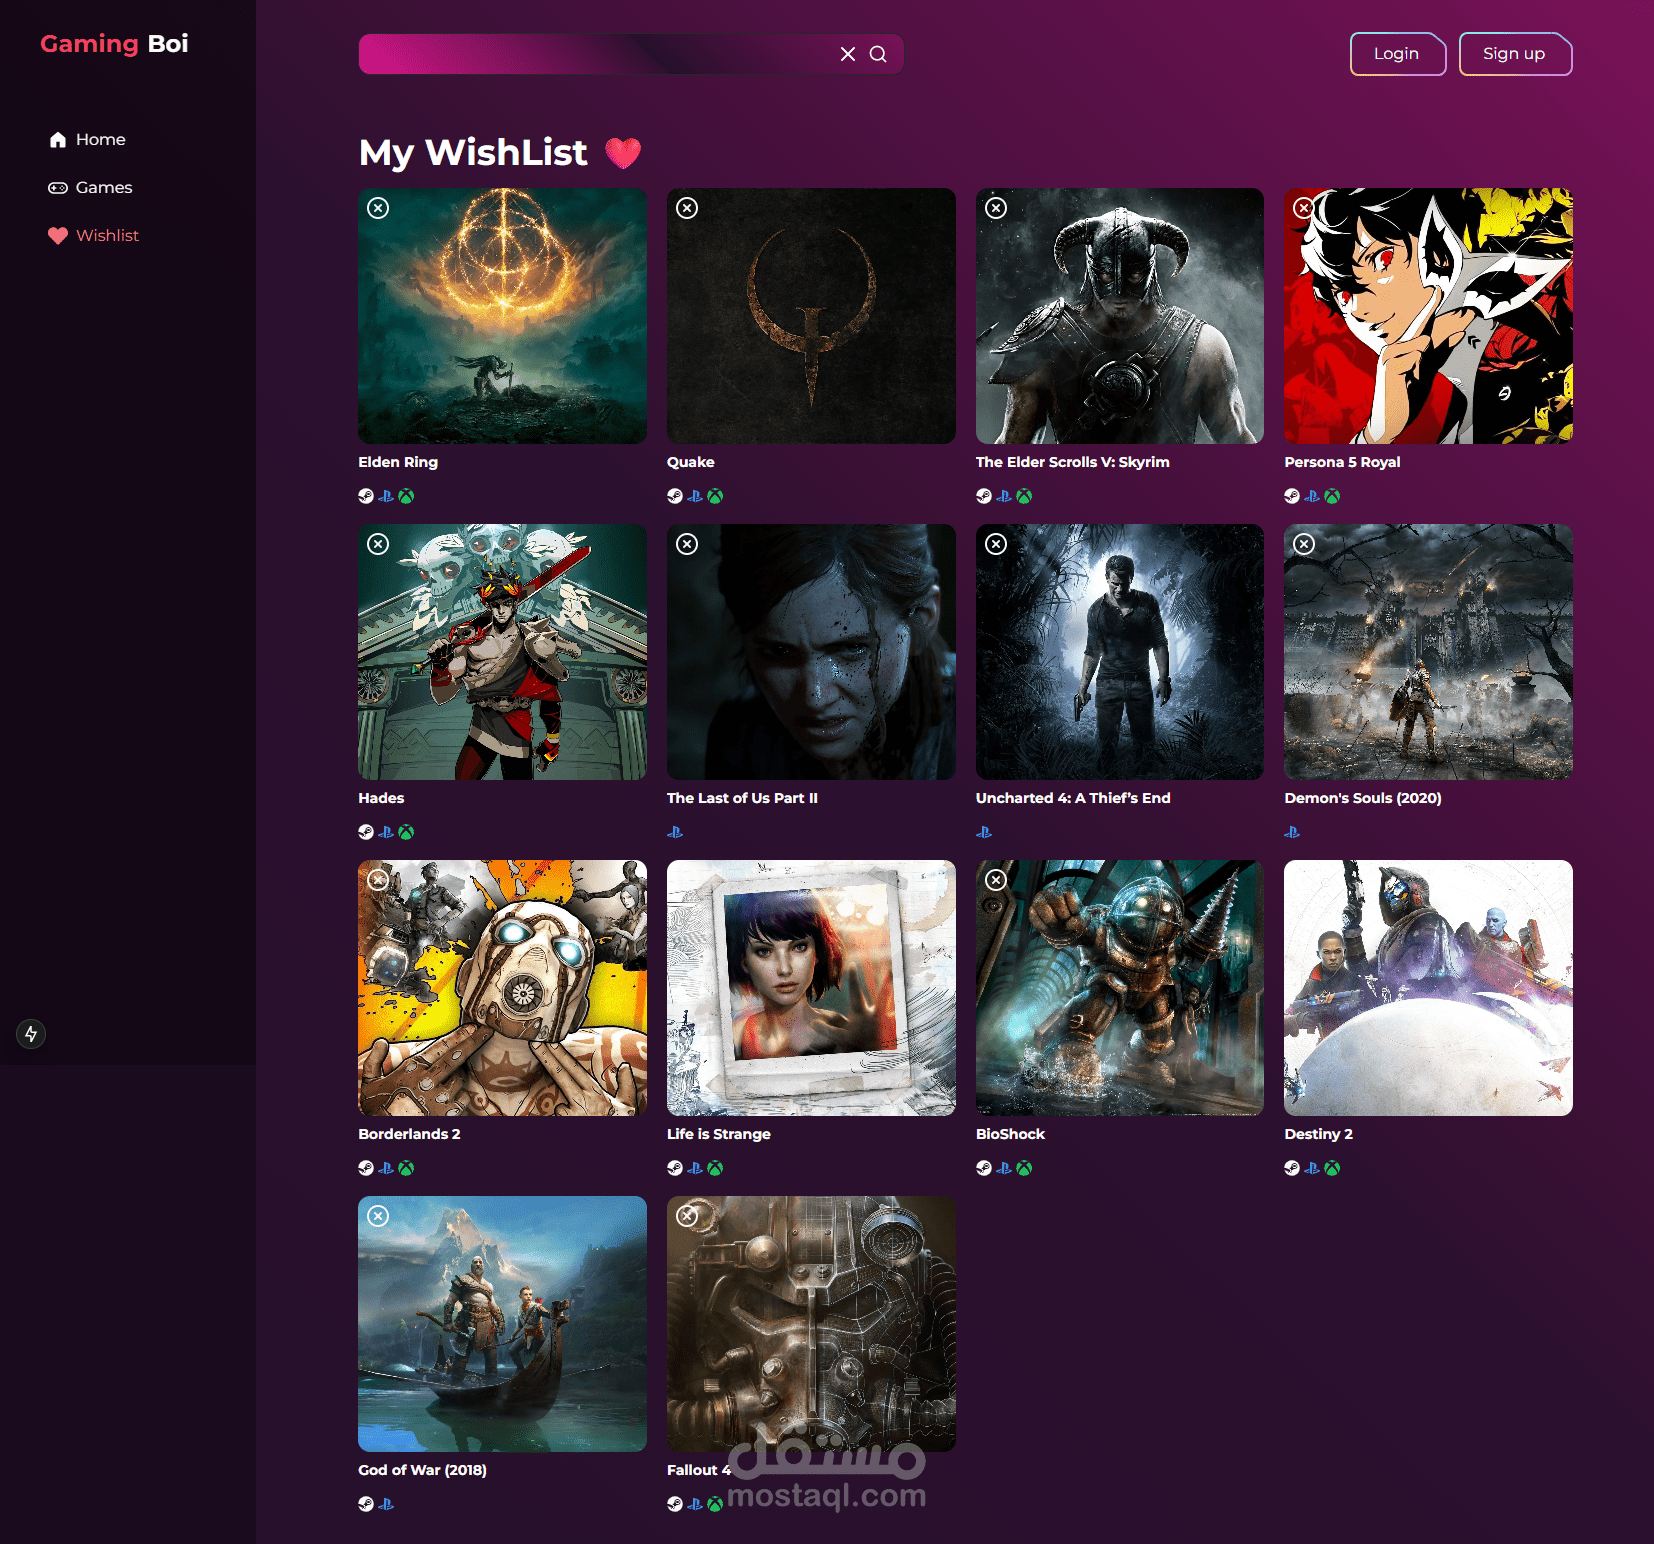Viewport: 1654px width, 1544px height.
Task: Open the Destiny 2 cover image
Action: coord(1428,988)
